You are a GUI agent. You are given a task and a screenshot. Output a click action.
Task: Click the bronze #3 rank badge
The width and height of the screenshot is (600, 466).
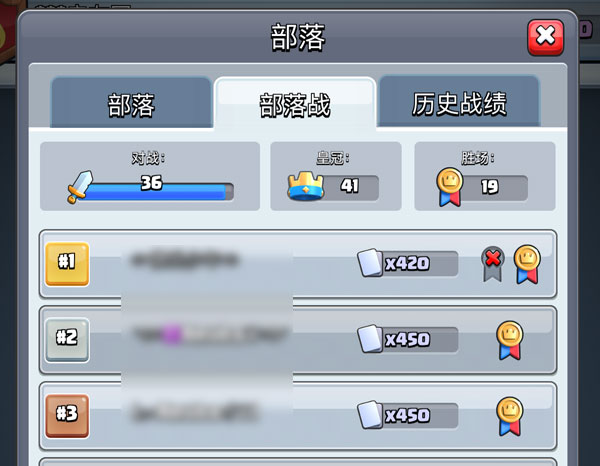67,416
